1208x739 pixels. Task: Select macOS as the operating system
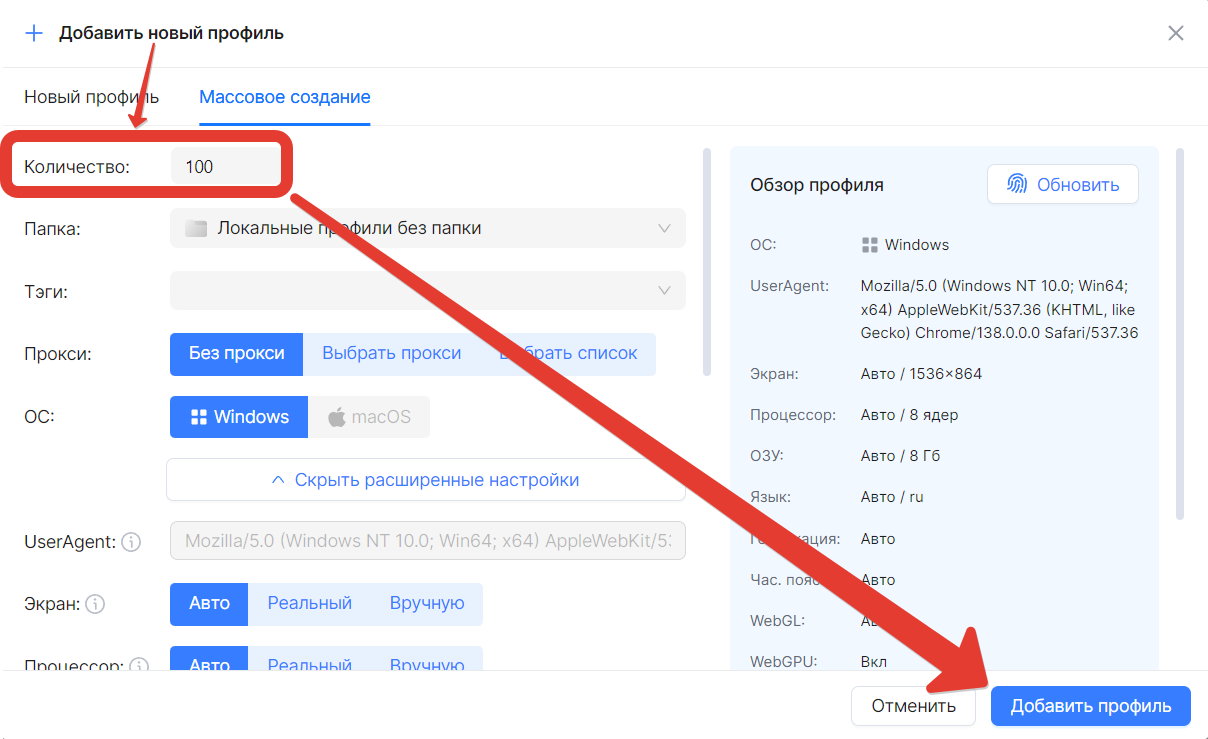[369, 417]
